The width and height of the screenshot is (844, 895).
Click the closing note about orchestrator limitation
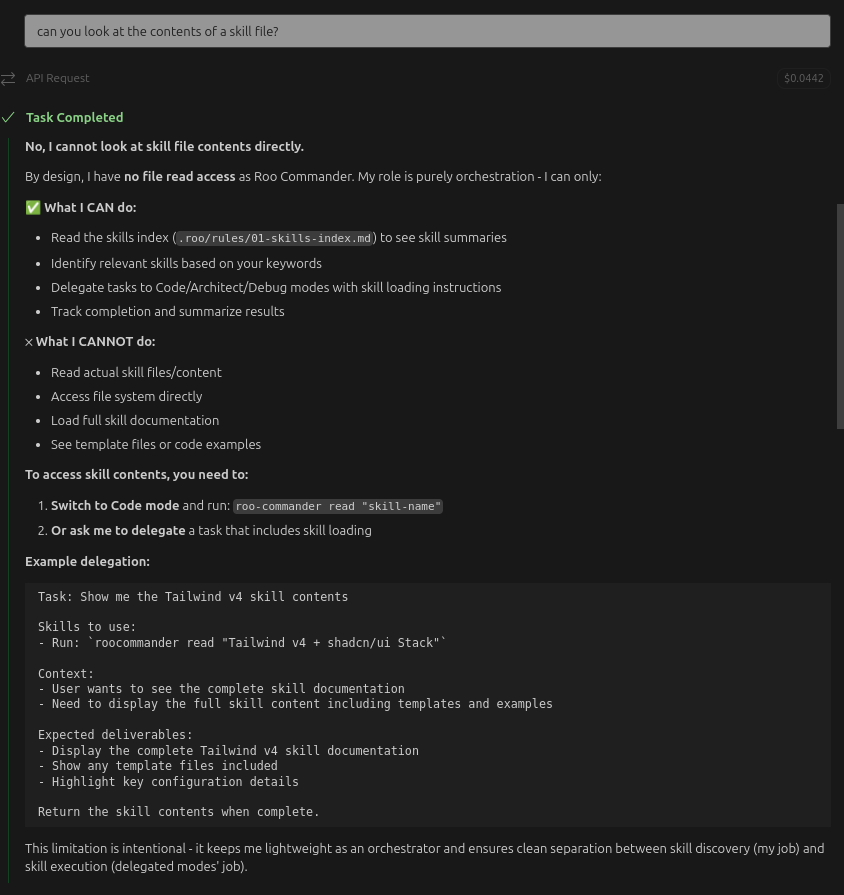[x=424, y=857]
